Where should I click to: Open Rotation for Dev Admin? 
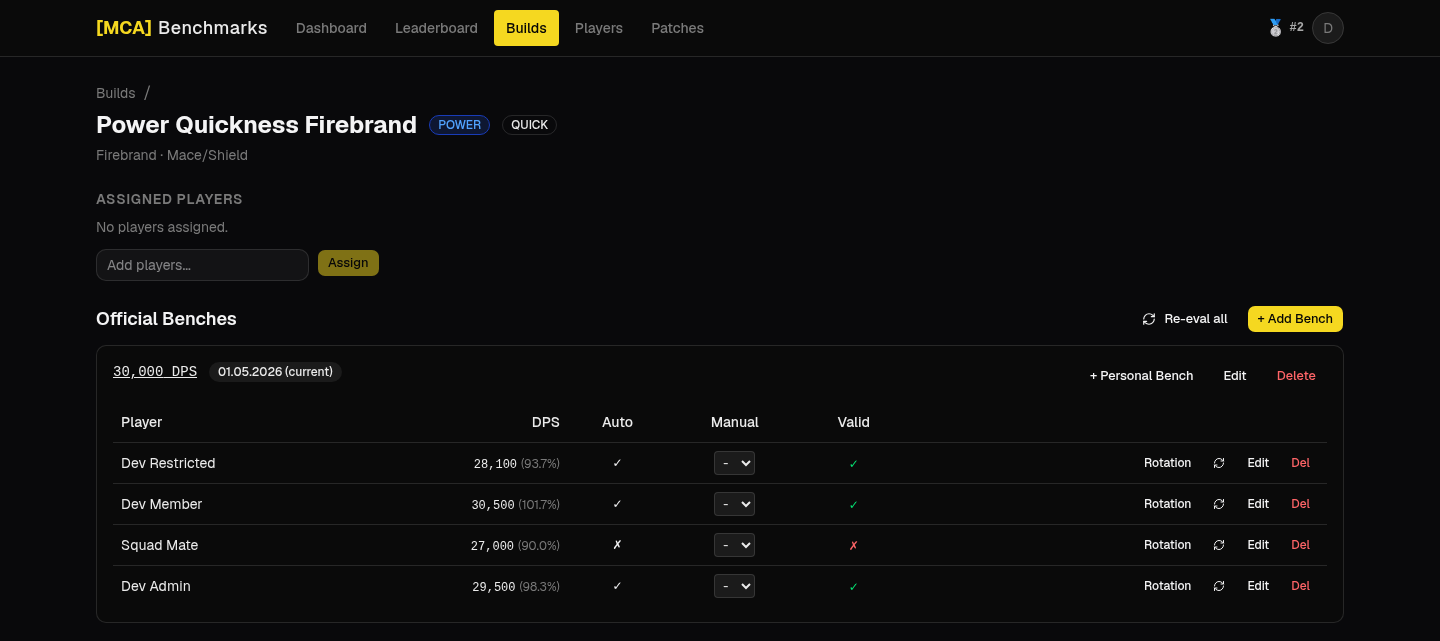1168,586
